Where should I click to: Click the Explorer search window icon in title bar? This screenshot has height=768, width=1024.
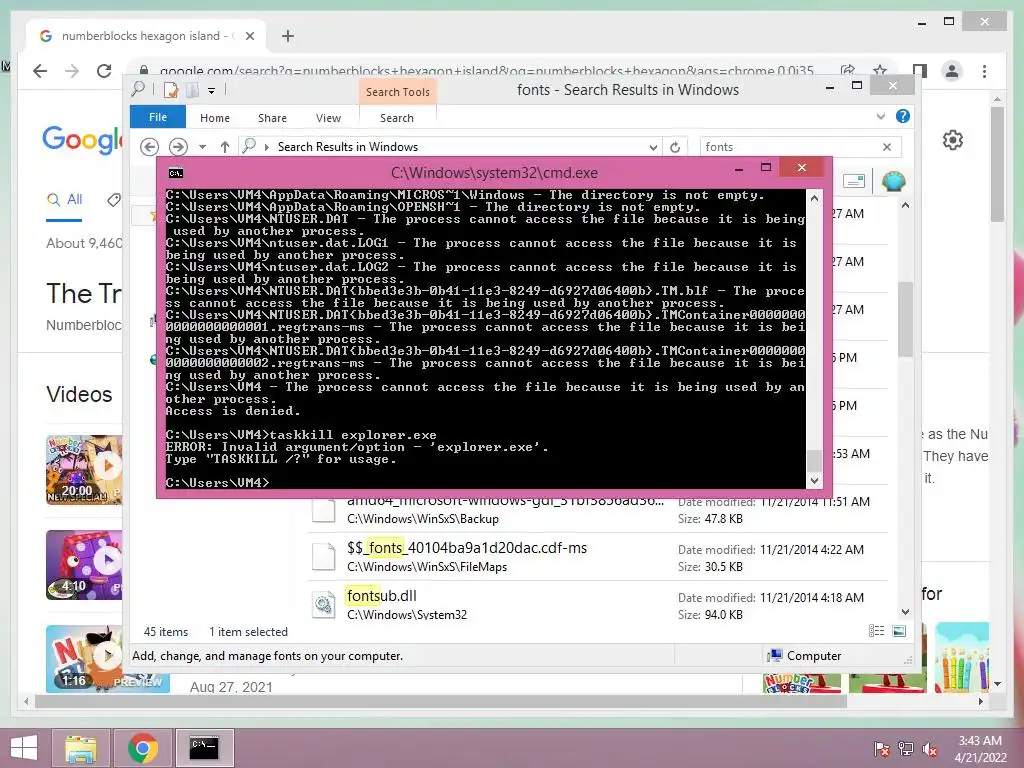(x=138, y=89)
